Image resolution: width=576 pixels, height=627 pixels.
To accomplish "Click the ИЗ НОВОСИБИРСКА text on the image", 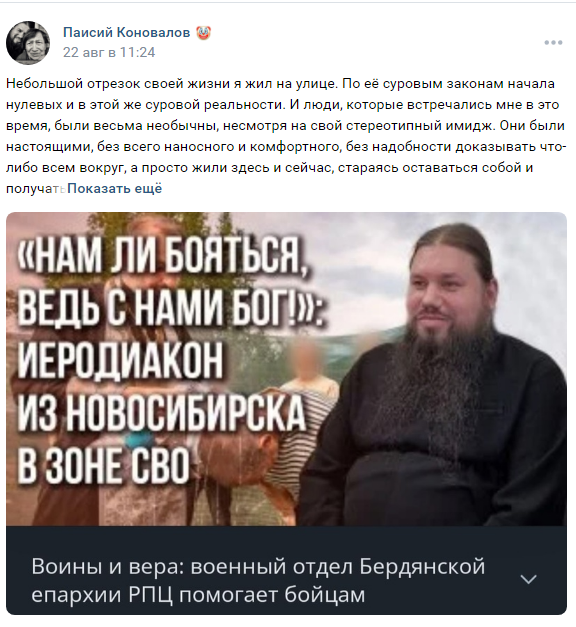I will pos(162,413).
